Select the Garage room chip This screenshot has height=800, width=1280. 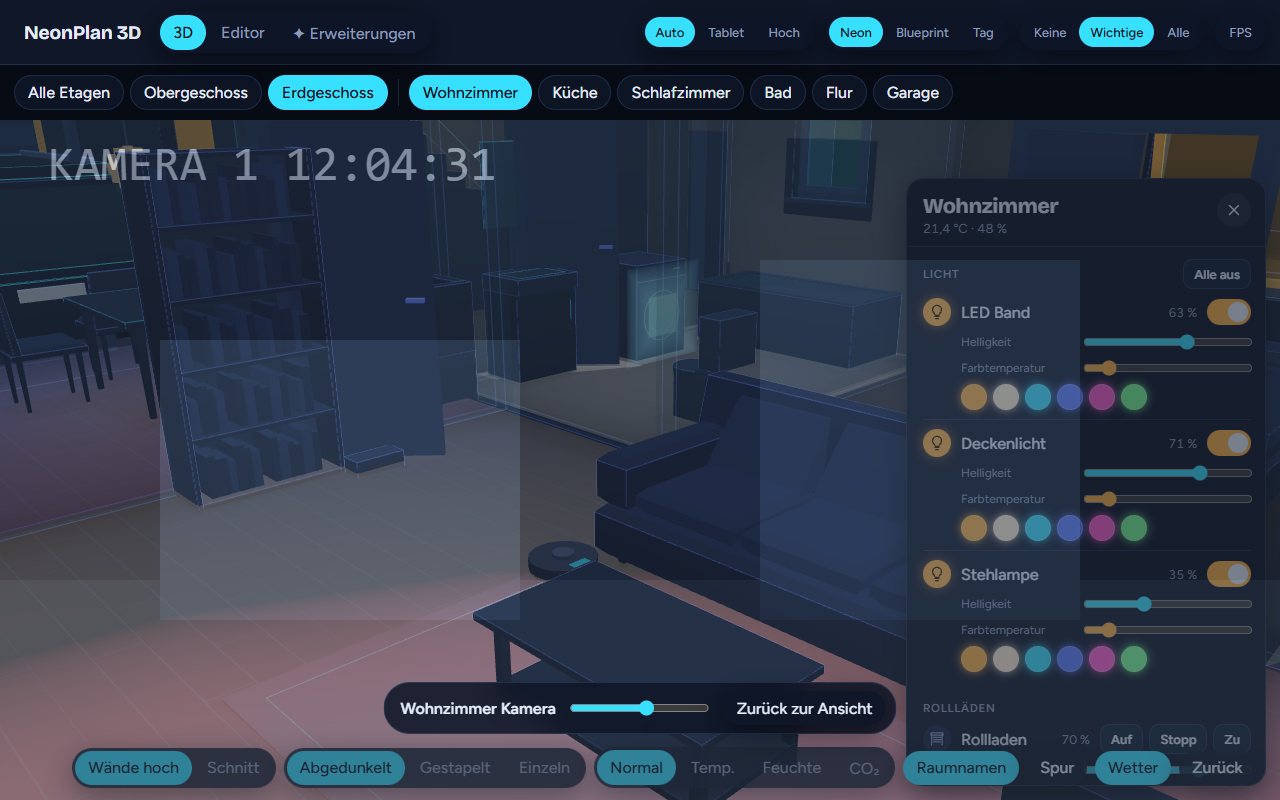click(913, 93)
